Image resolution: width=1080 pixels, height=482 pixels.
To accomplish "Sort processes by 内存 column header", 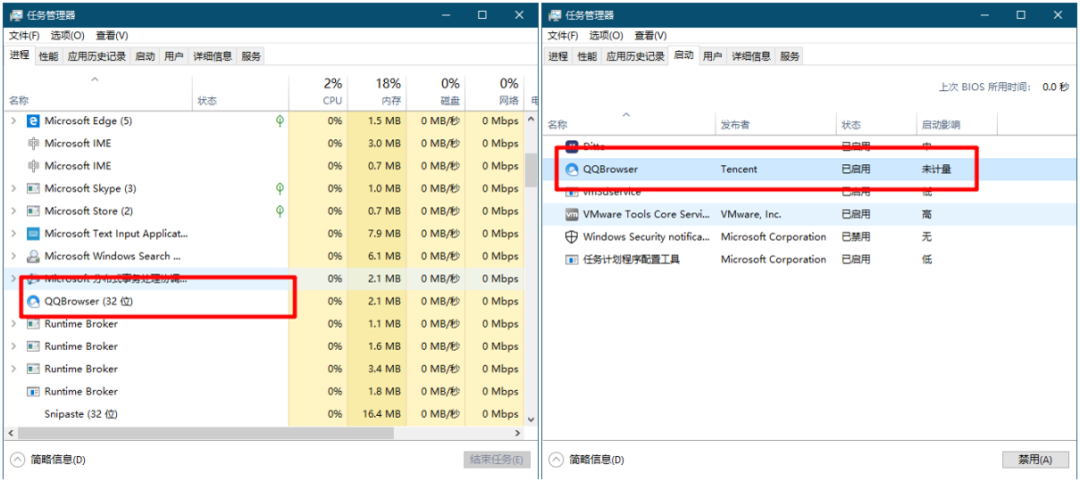I will (x=377, y=92).
